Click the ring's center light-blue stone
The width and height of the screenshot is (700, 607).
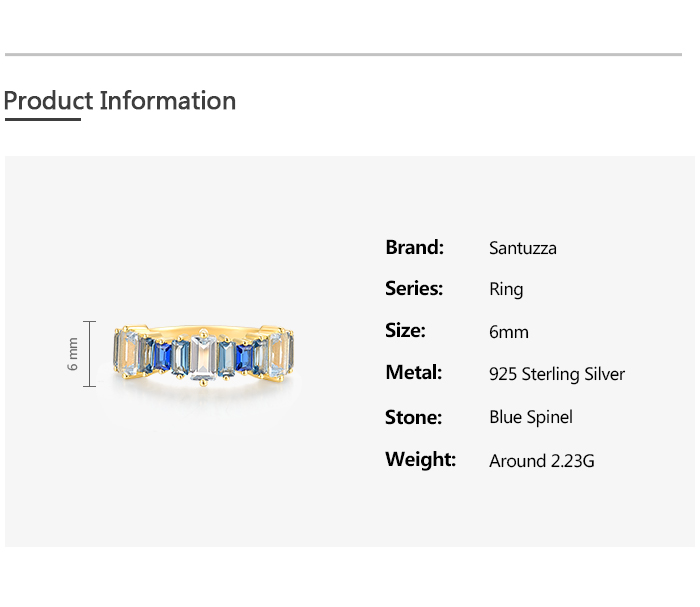pos(204,358)
